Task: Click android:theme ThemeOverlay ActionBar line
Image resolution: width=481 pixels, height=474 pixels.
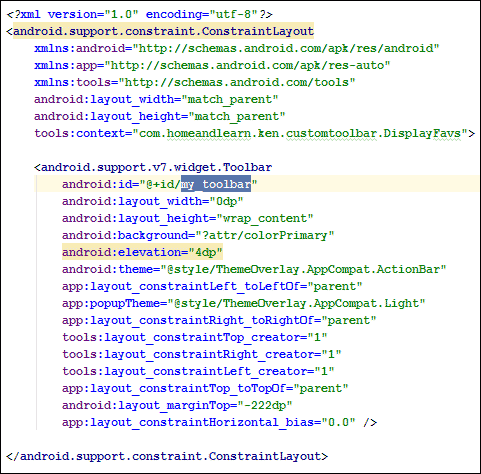Action: (x=254, y=269)
